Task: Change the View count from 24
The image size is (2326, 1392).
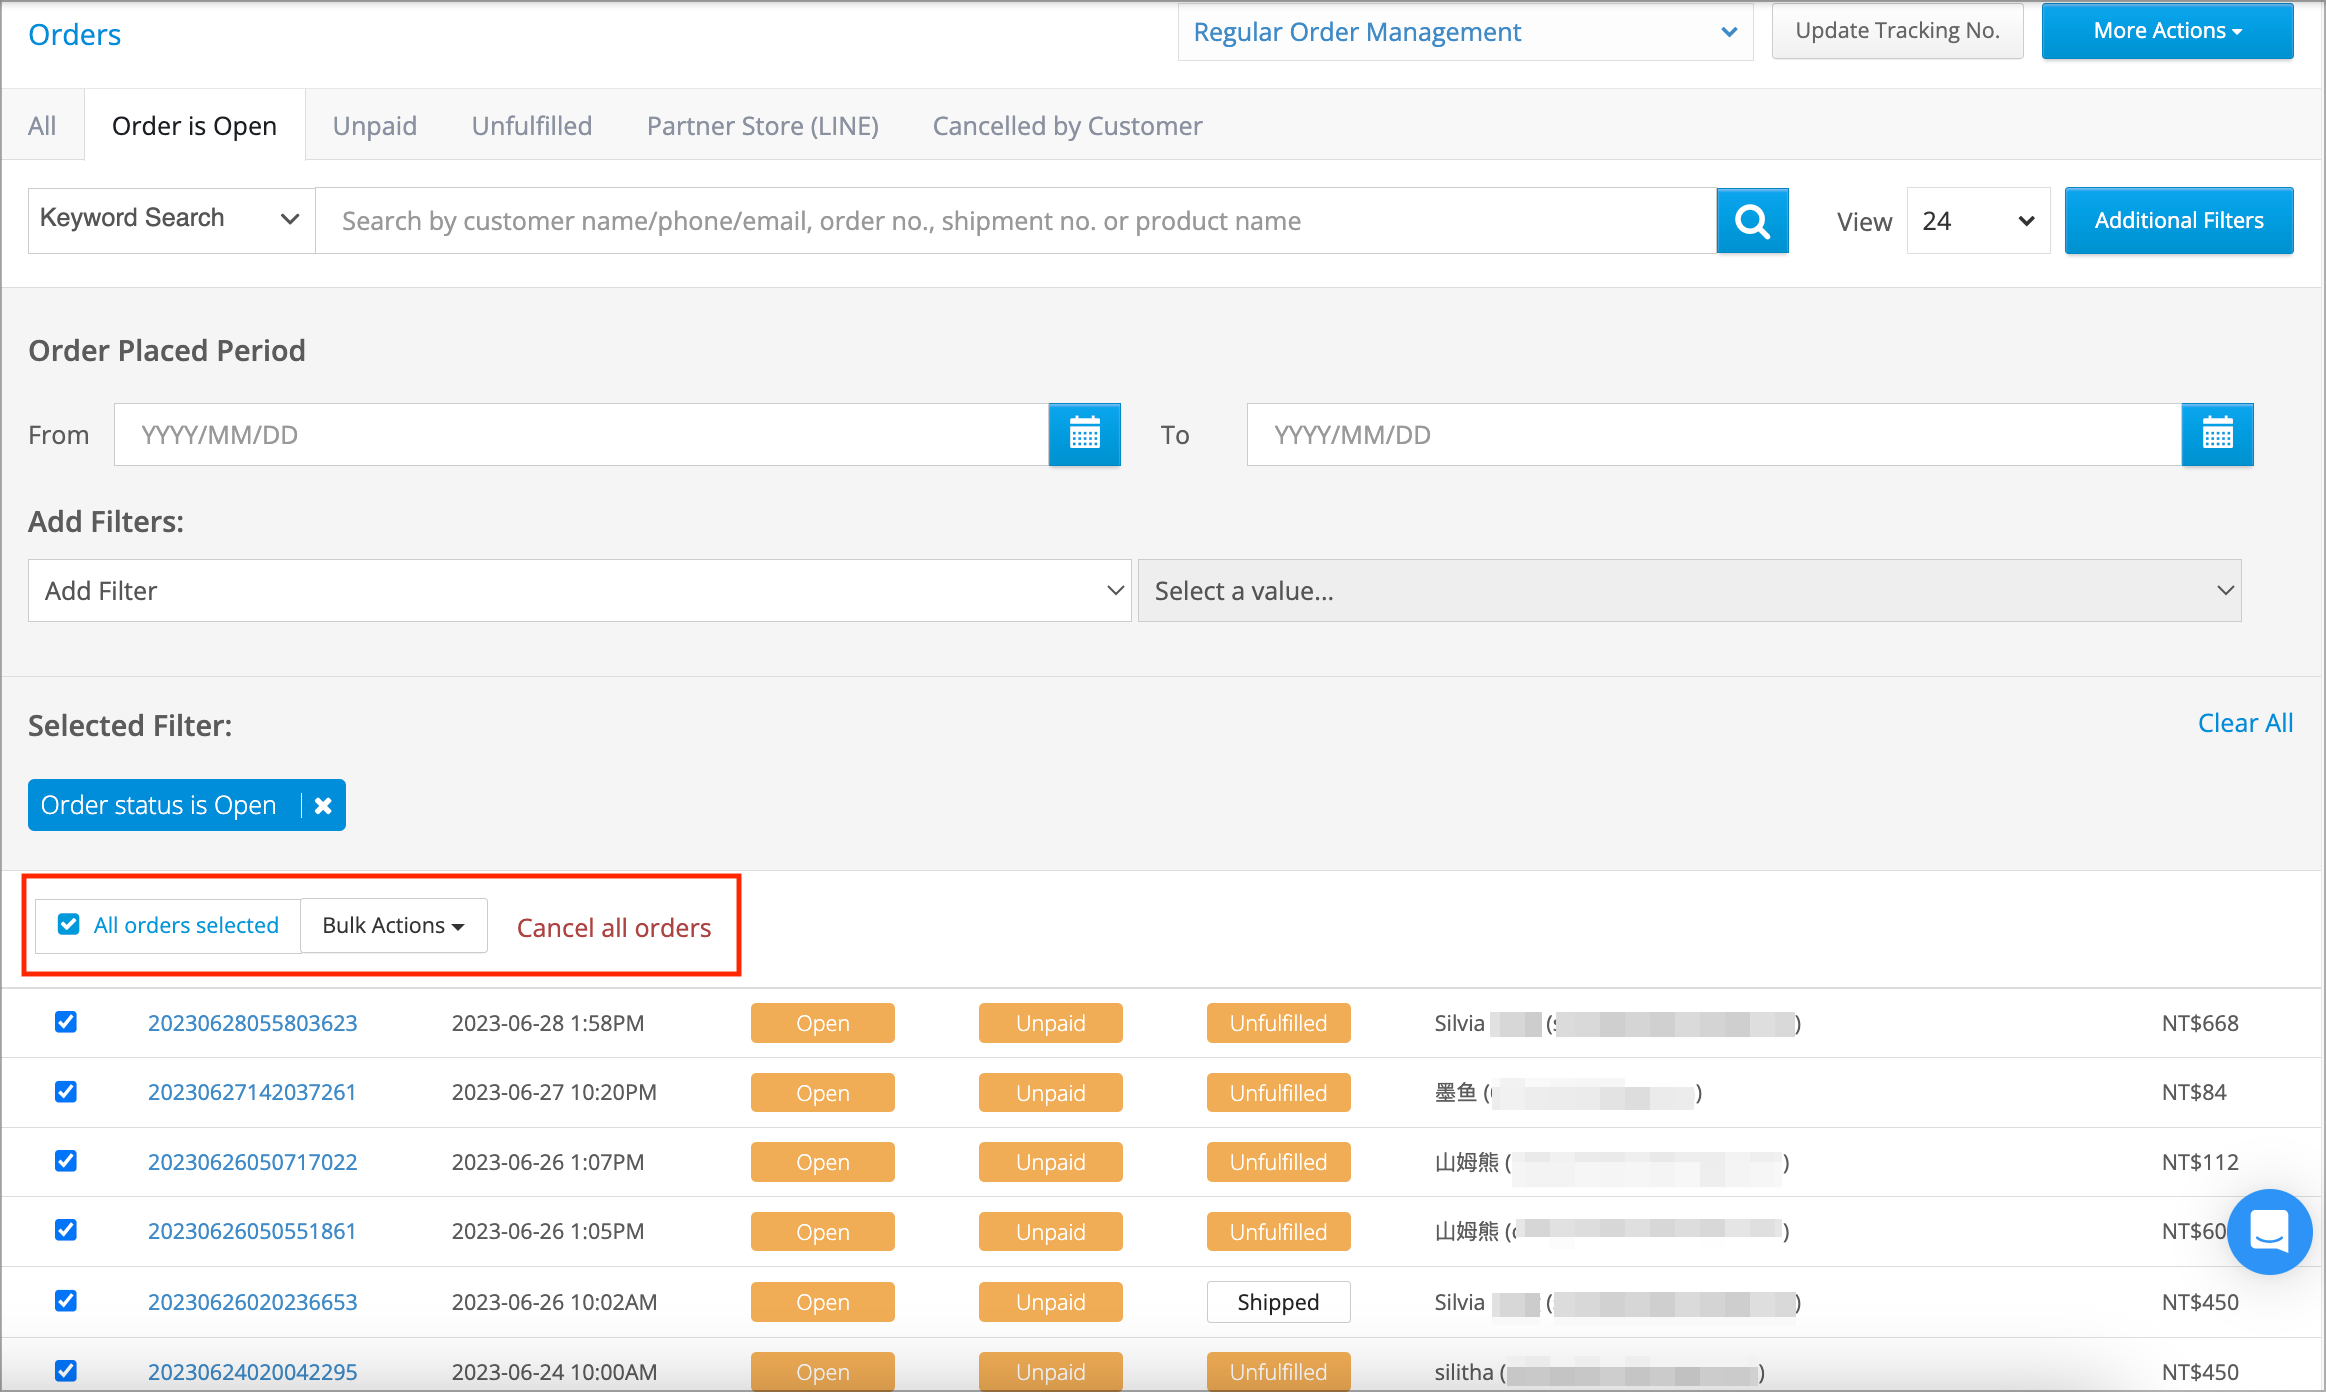Action: [1977, 220]
